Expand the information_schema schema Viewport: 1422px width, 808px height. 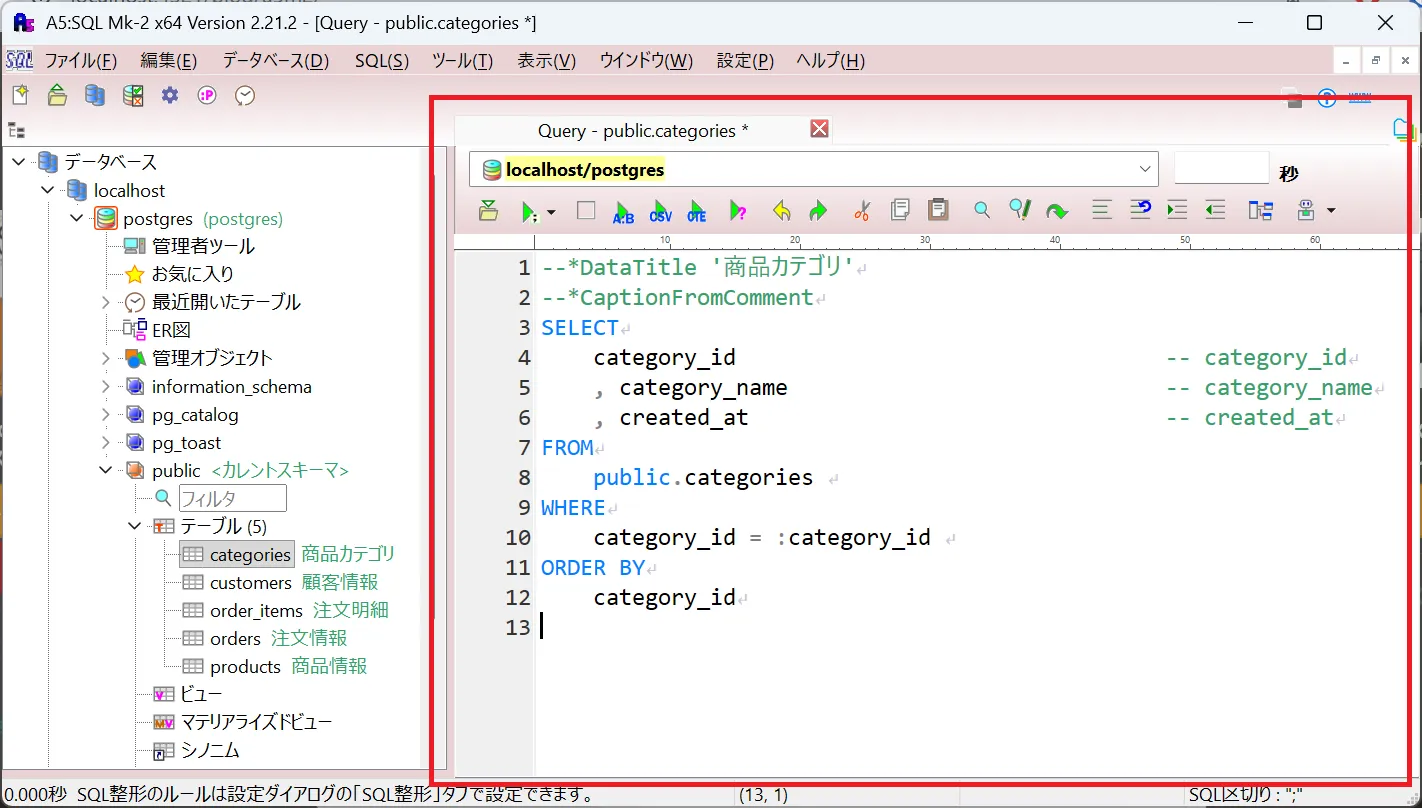click(x=106, y=386)
